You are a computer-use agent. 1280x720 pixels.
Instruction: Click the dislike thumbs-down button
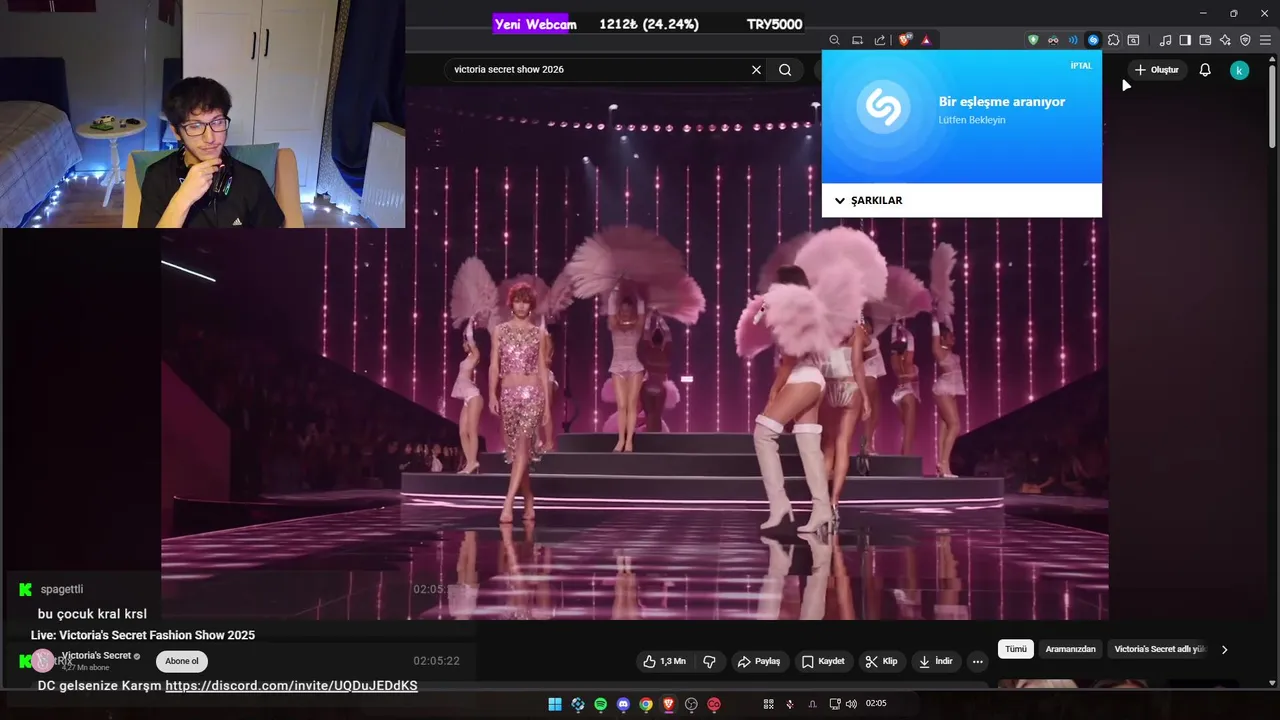[709, 661]
